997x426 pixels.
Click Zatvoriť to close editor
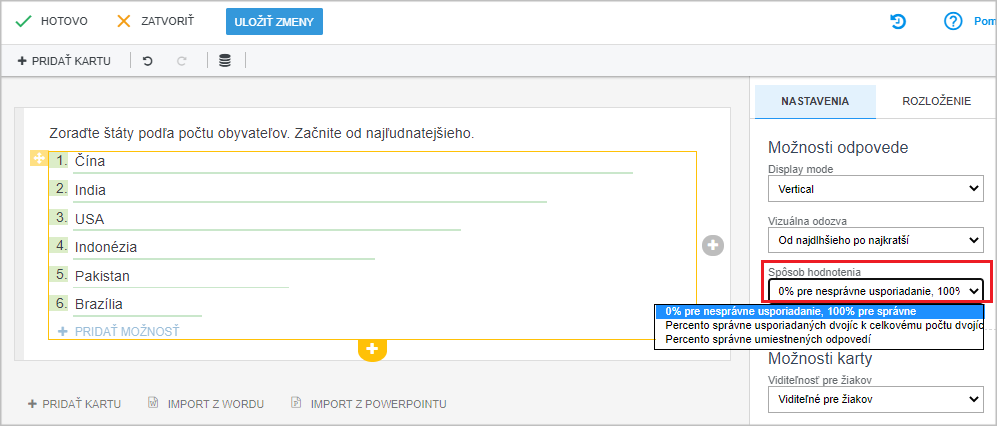155,21
